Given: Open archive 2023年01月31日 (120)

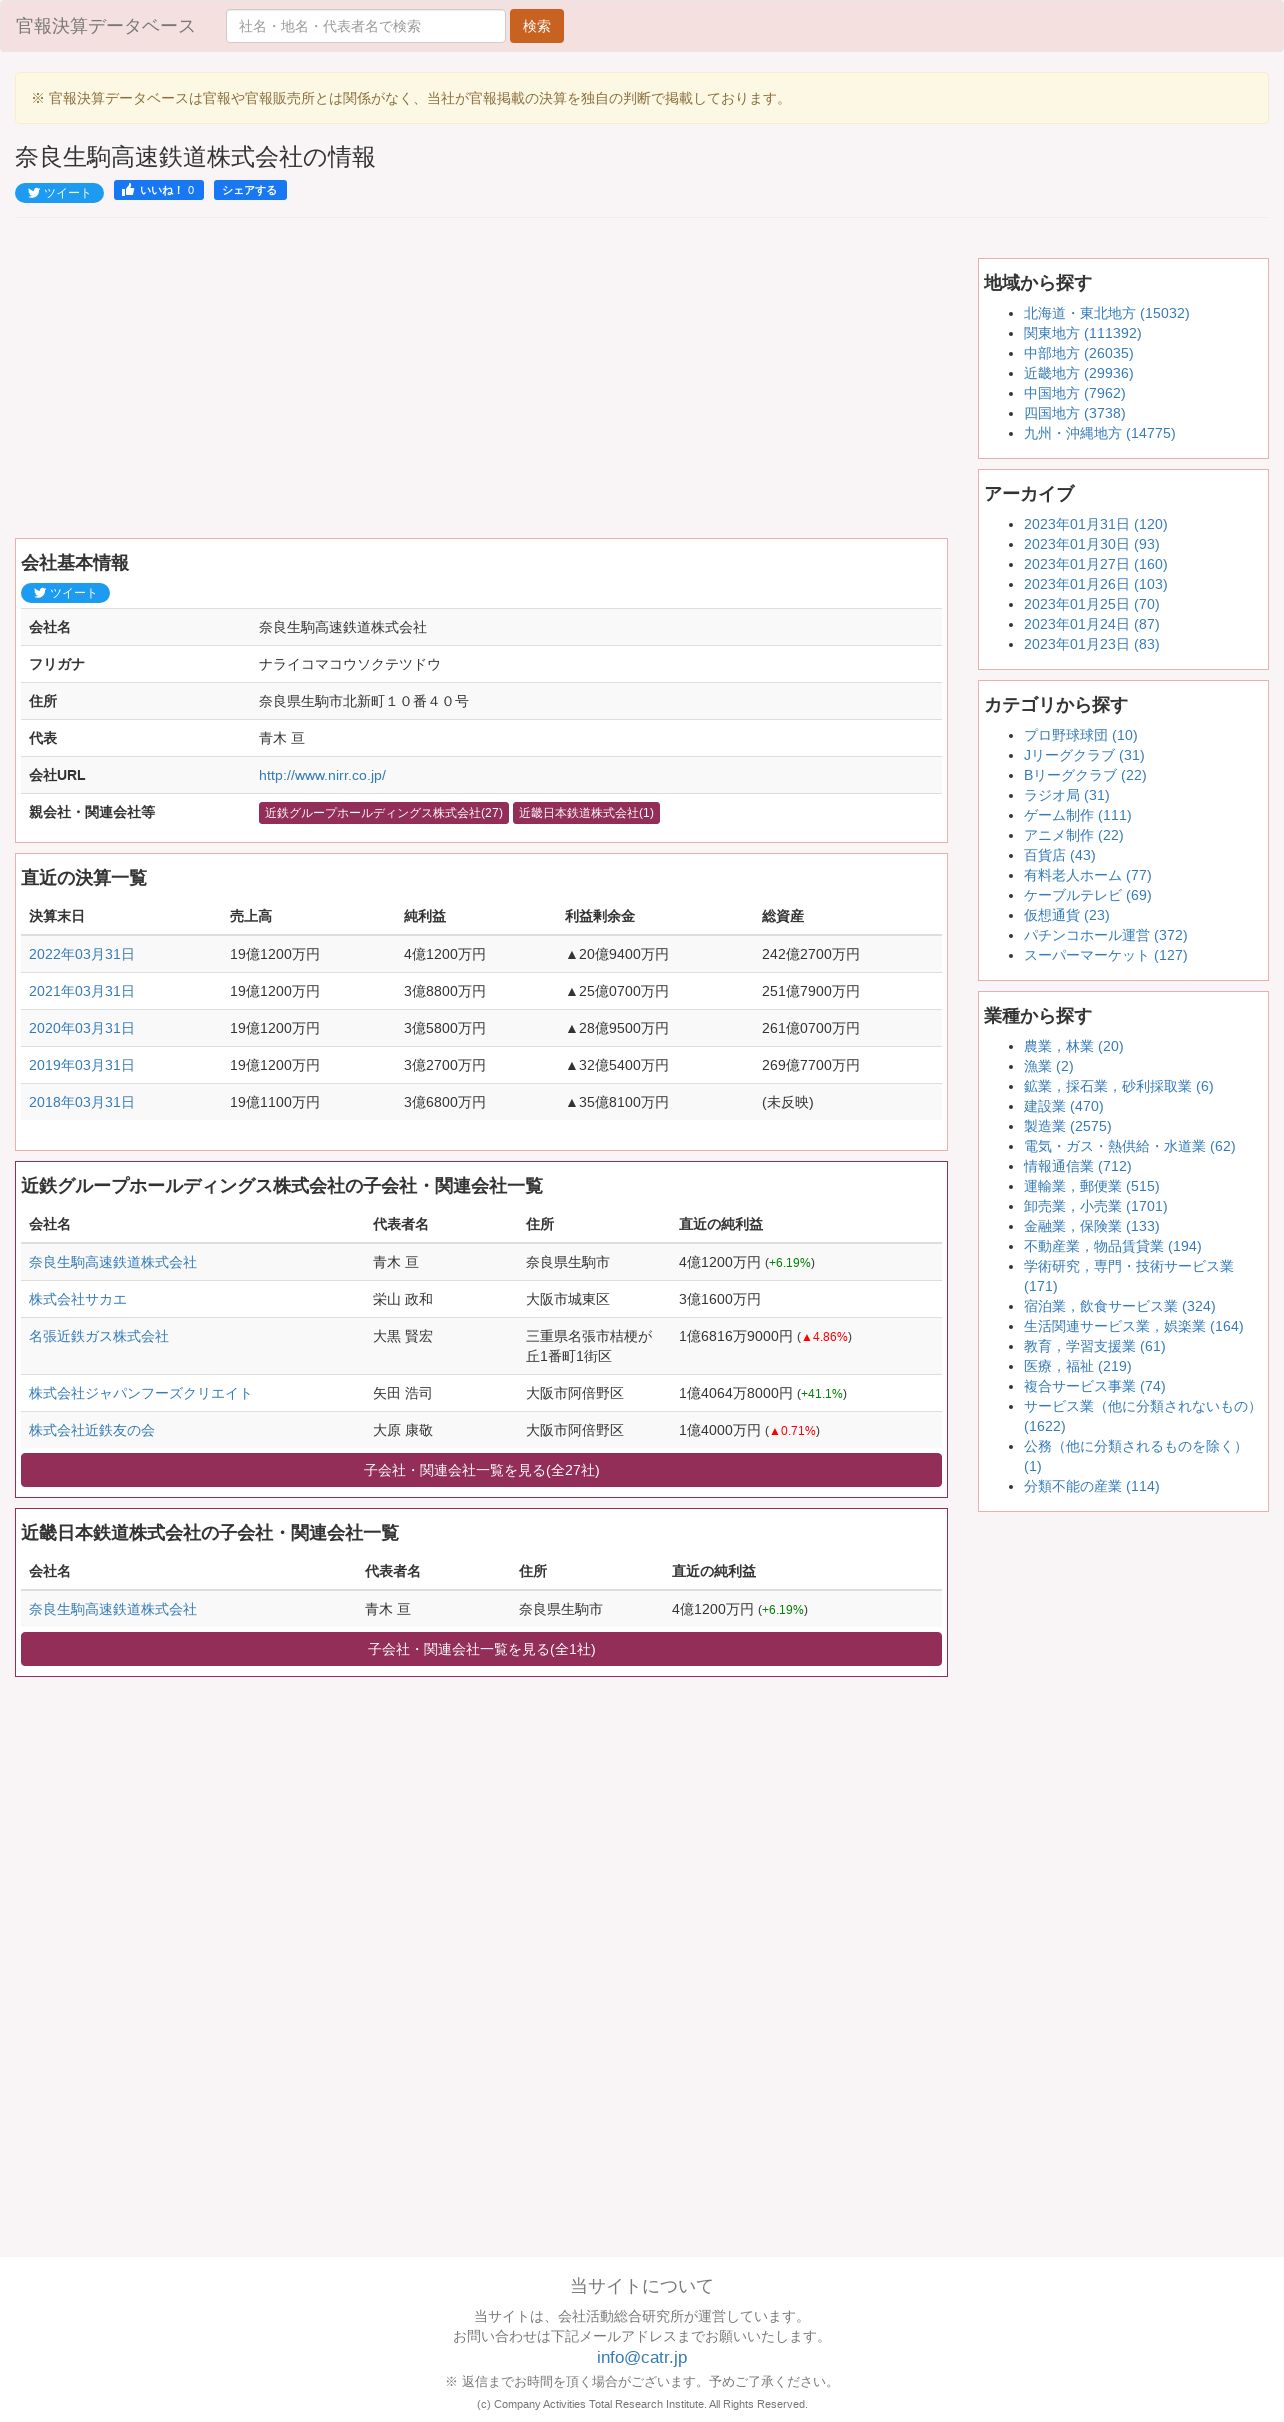Looking at the screenshot, I should (1095, 524).
